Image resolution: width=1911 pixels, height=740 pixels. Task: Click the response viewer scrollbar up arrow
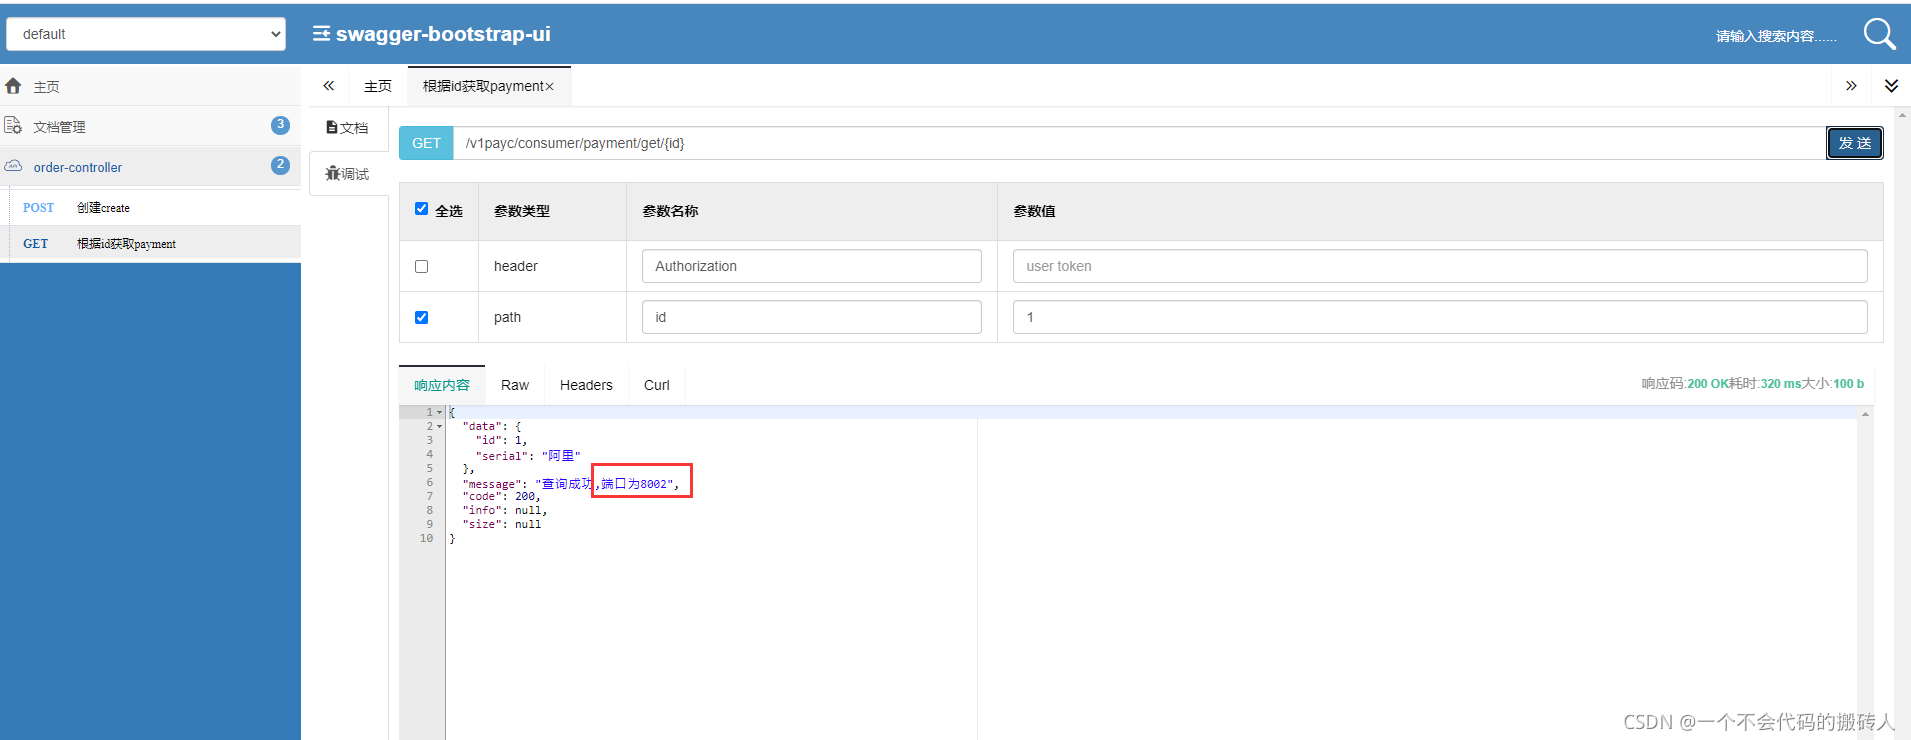1865,413
